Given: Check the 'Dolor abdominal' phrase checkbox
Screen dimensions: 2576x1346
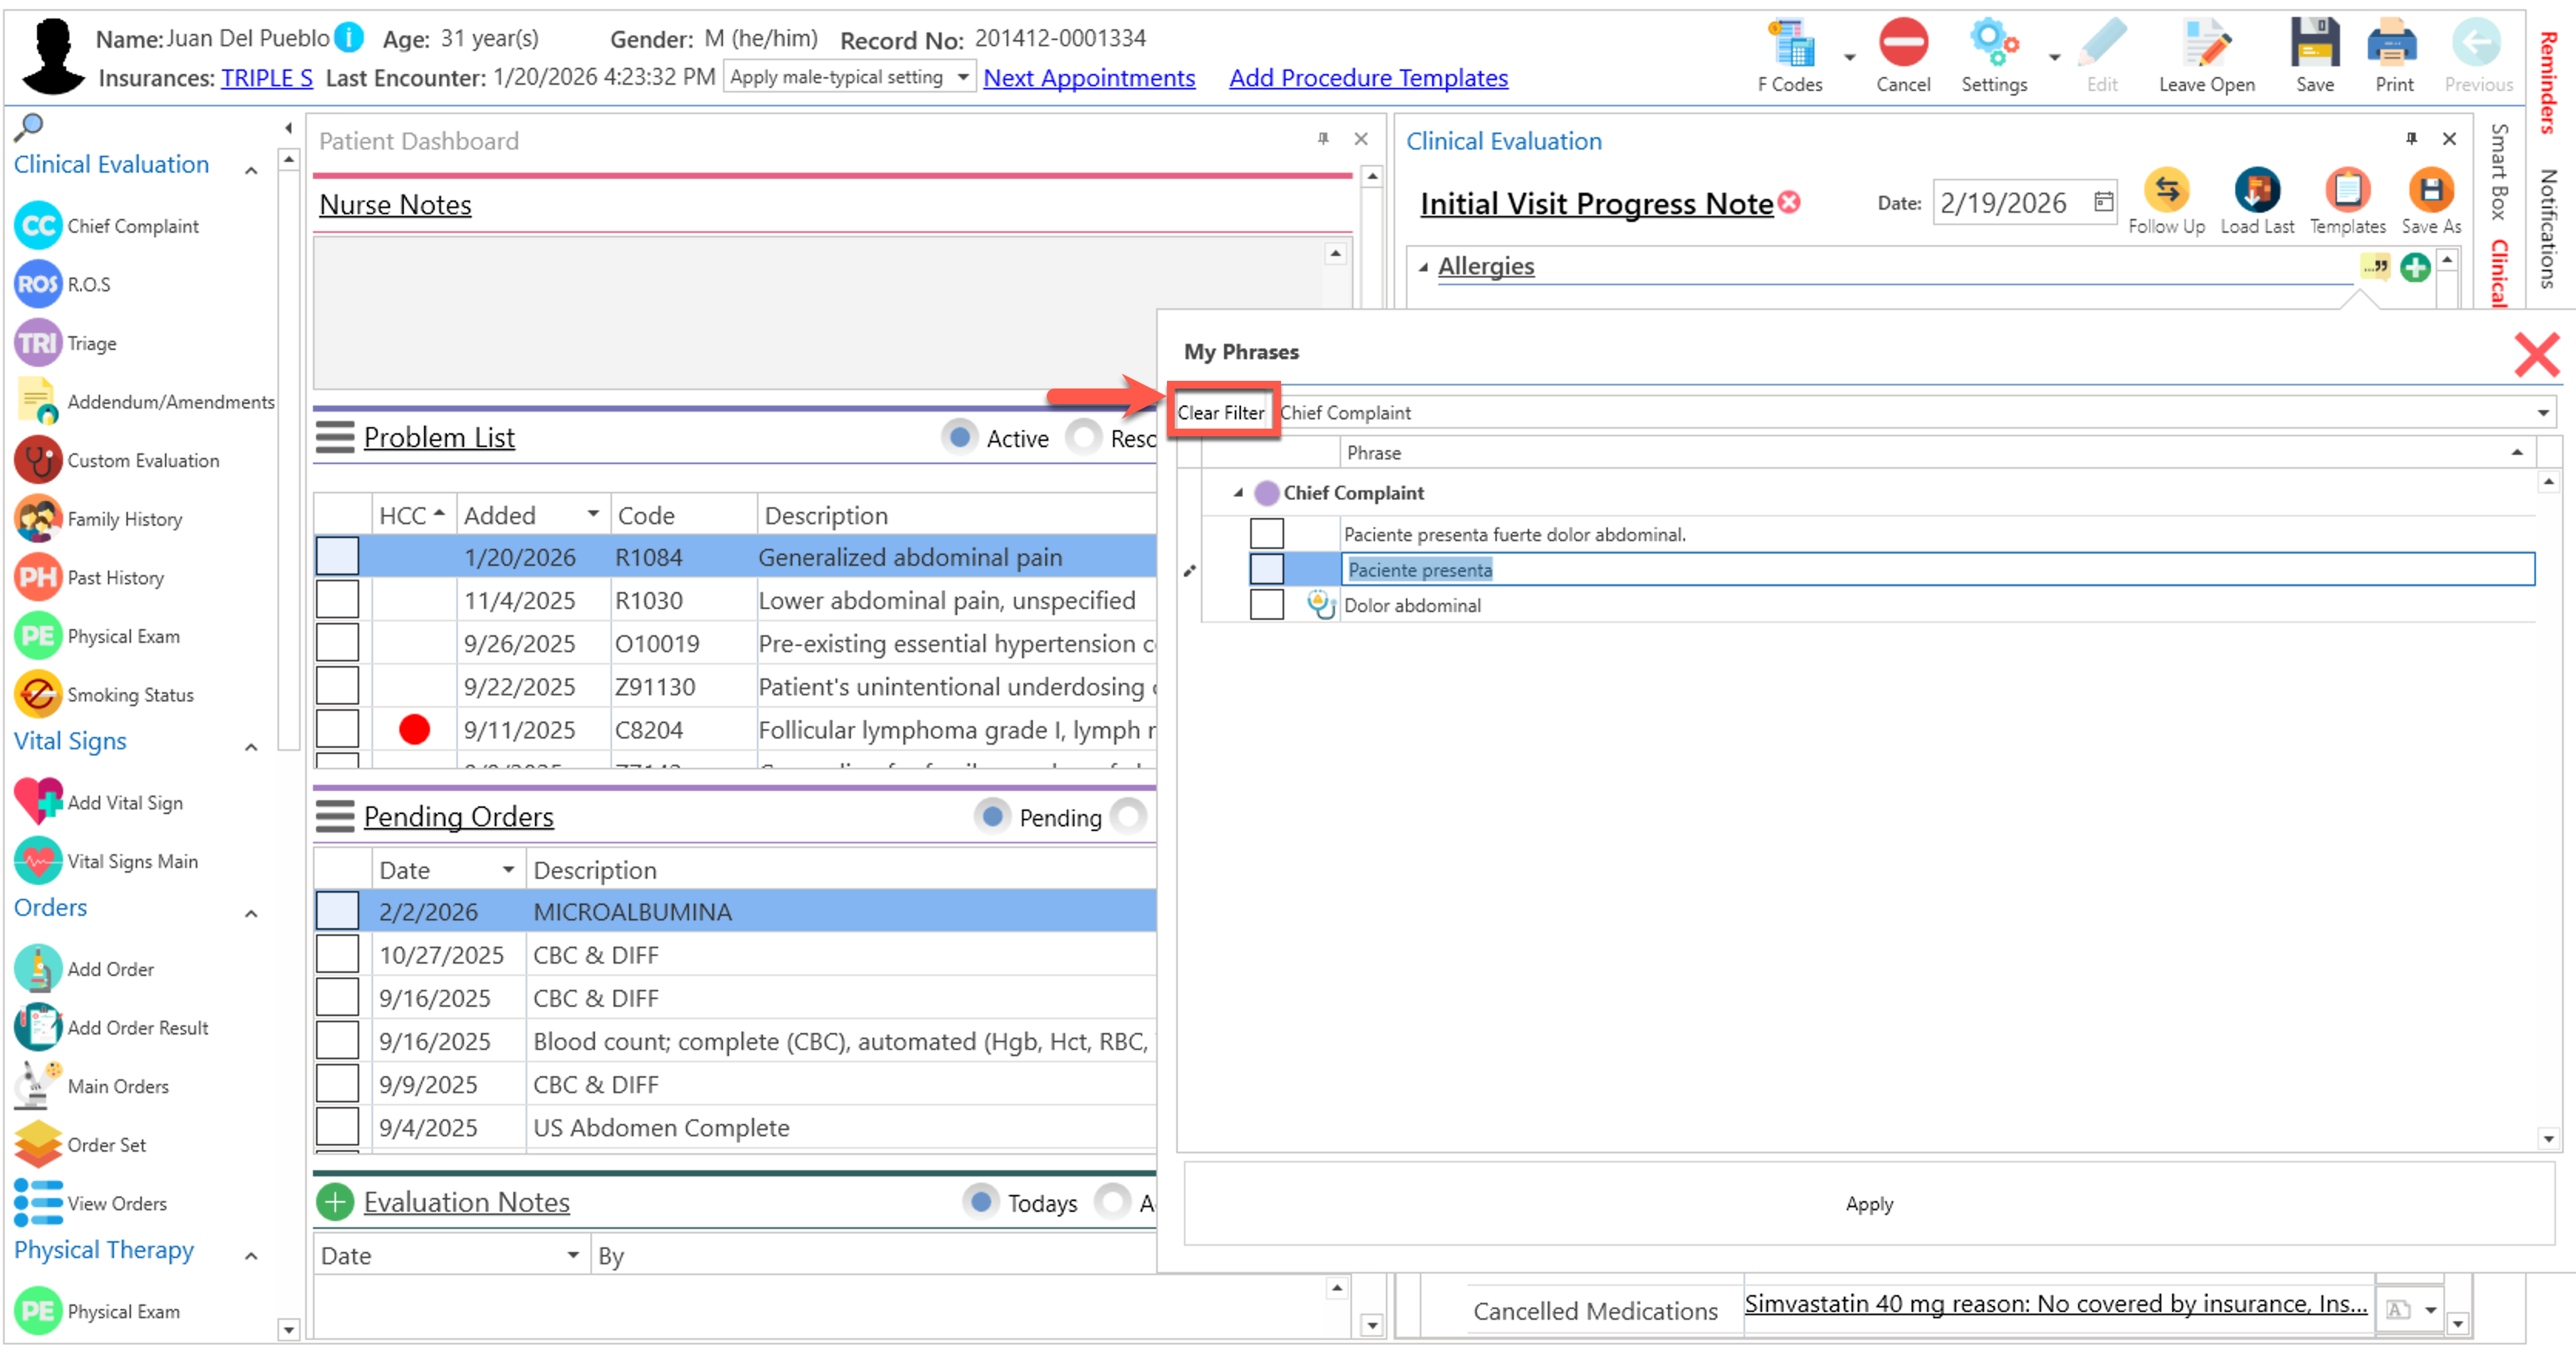Looking at the screenshot, I should [1266, 605].
